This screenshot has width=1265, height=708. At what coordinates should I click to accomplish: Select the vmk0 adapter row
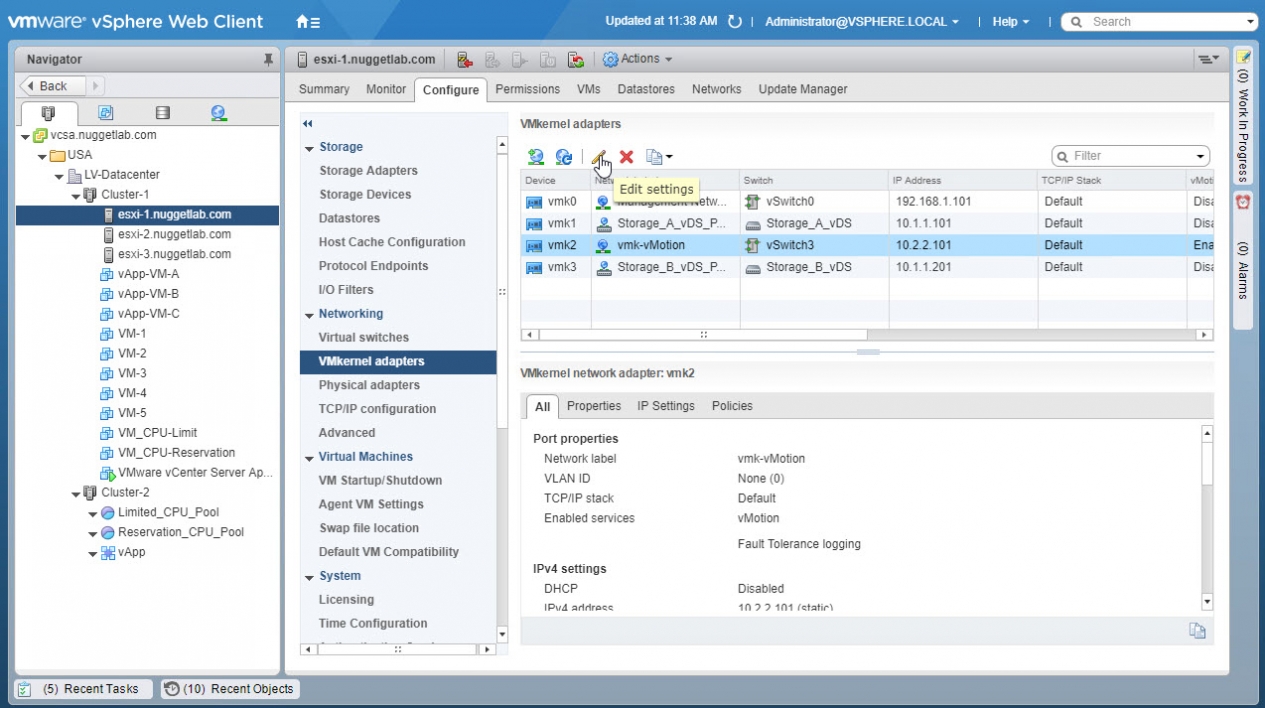[x=562, y=201]
